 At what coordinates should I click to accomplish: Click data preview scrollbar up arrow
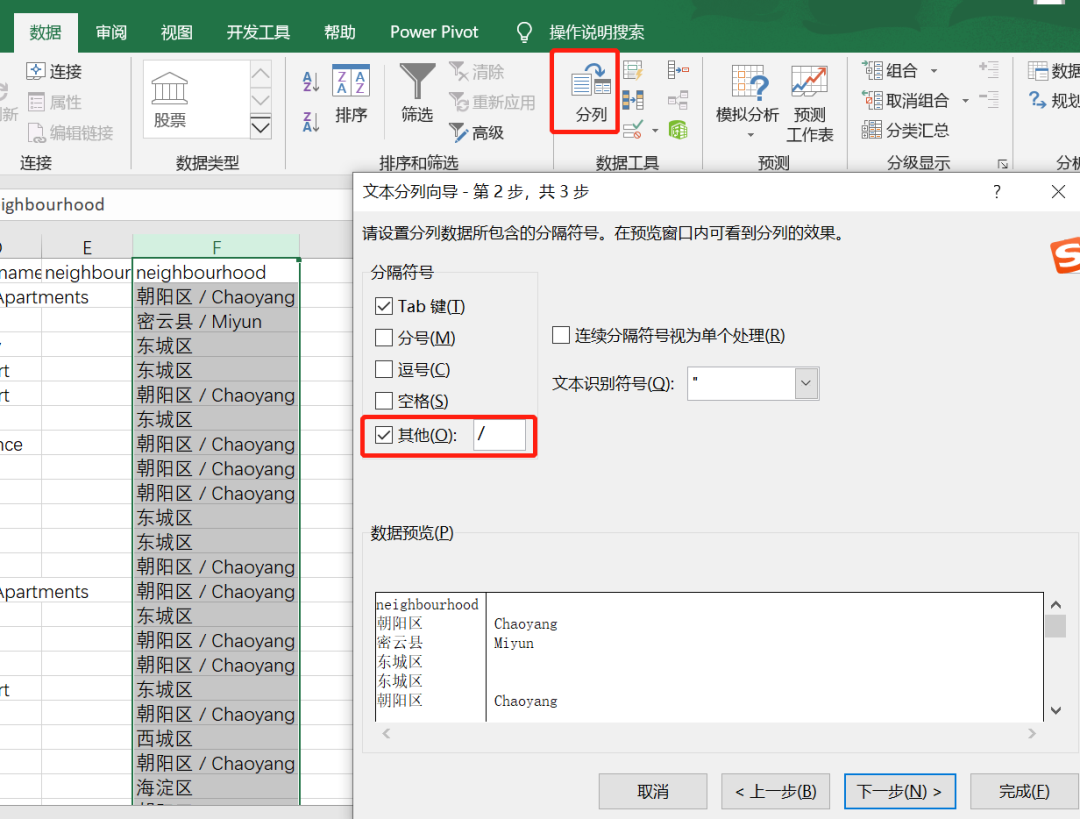1055,605
